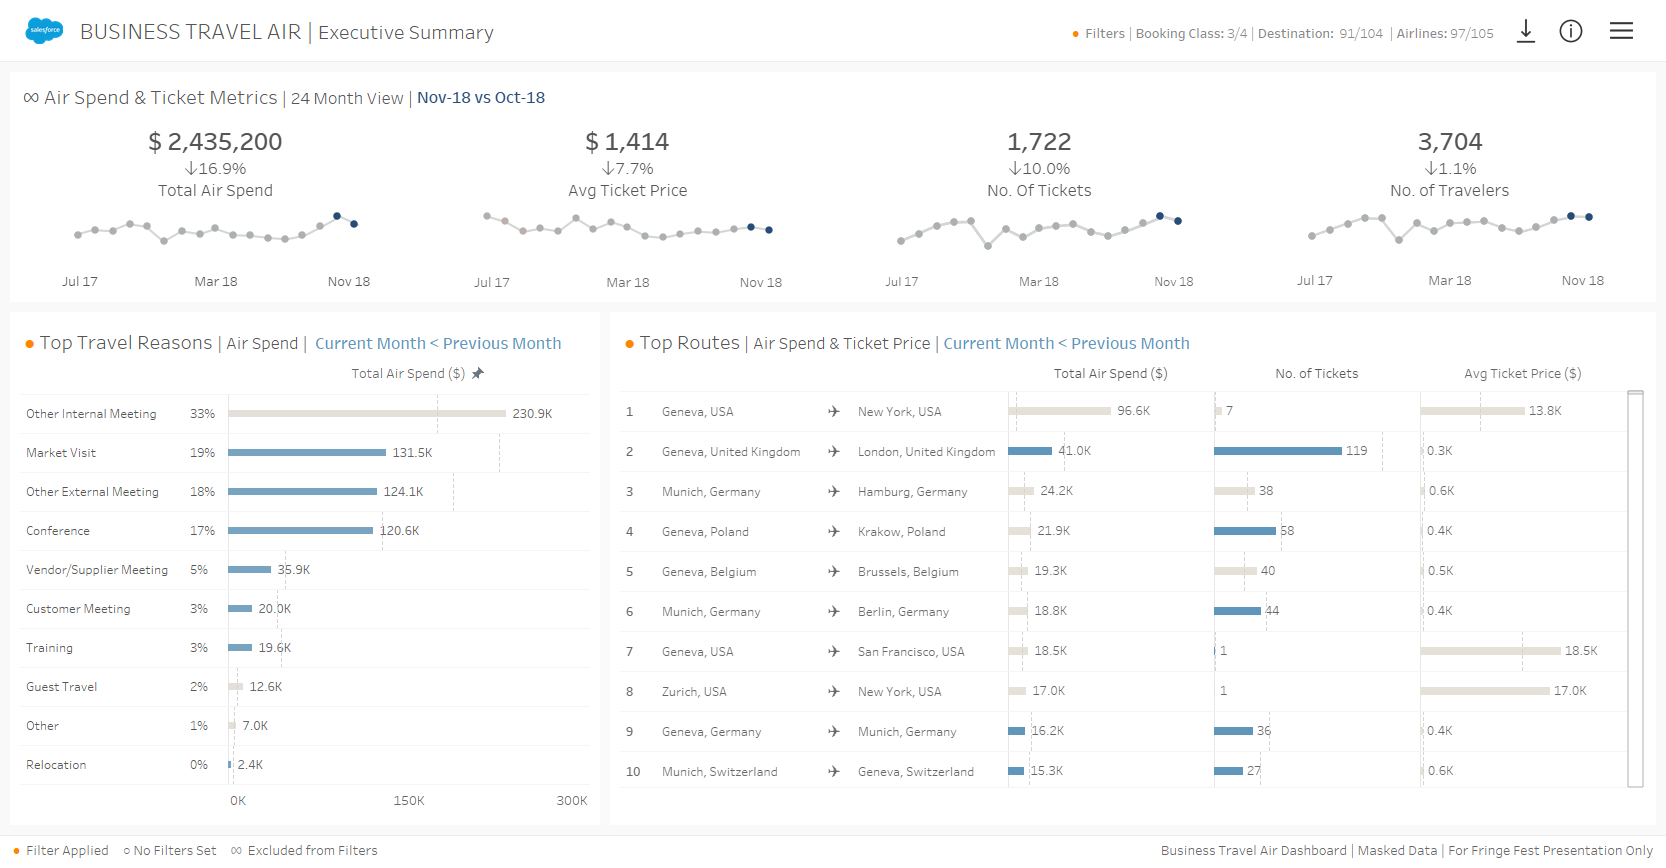The image size is (1666, 868).
Task: Open the hamburger menu
Action: point(1621,31)
